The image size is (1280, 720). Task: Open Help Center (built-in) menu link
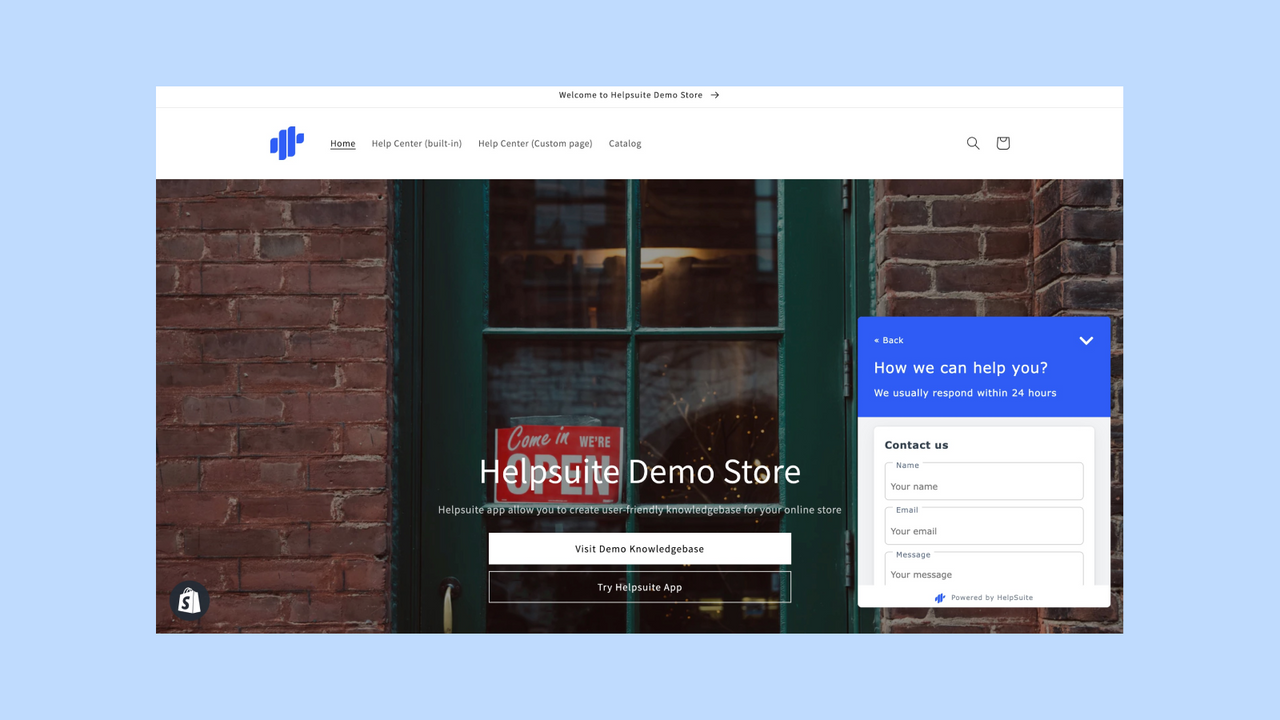click(417, 143)
